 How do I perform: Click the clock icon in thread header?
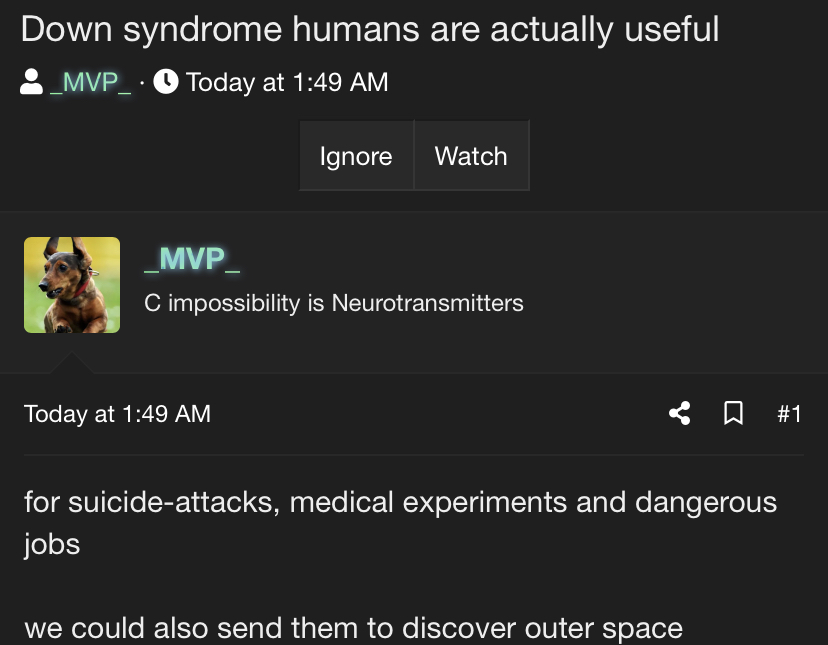(166, 82)
